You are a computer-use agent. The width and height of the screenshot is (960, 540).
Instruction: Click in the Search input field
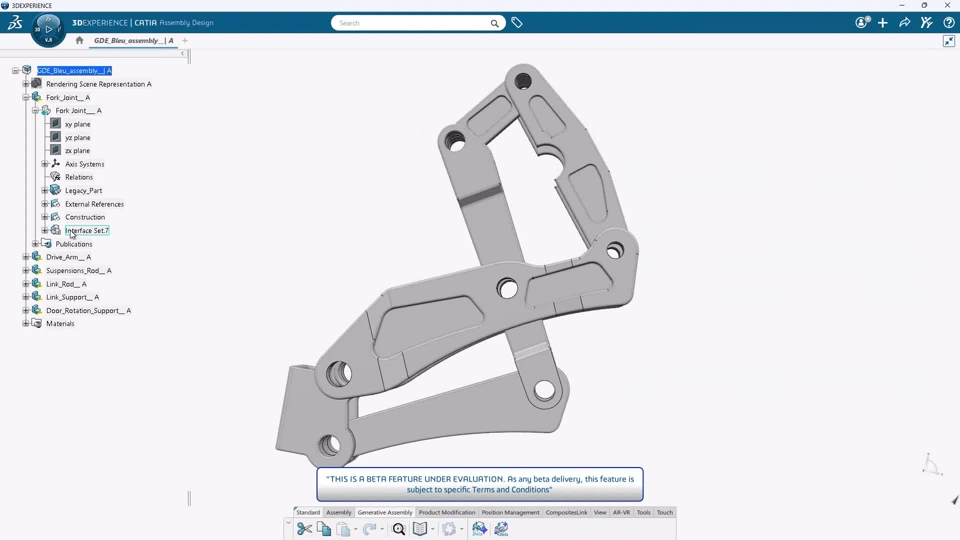click(410, 23)
